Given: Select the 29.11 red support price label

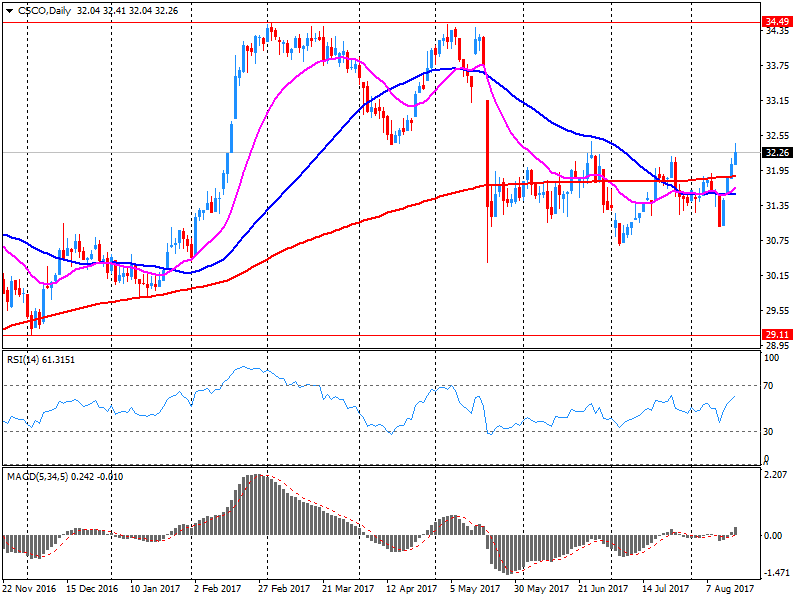Looking at the screenshot, I should pyautogui.click(x=777, y=335).
